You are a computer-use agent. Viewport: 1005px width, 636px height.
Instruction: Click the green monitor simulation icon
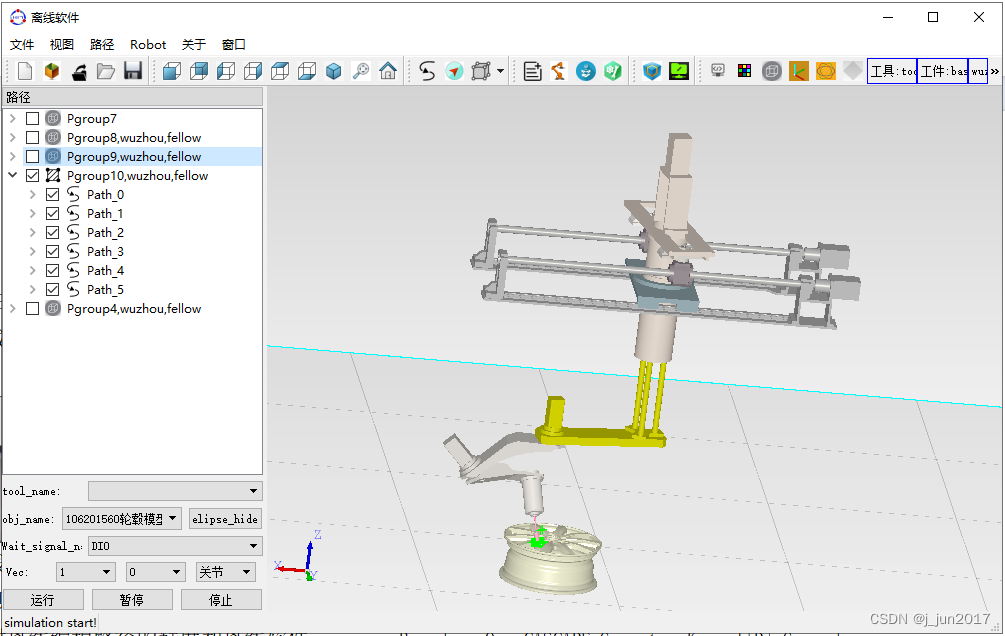coord(679,71)
